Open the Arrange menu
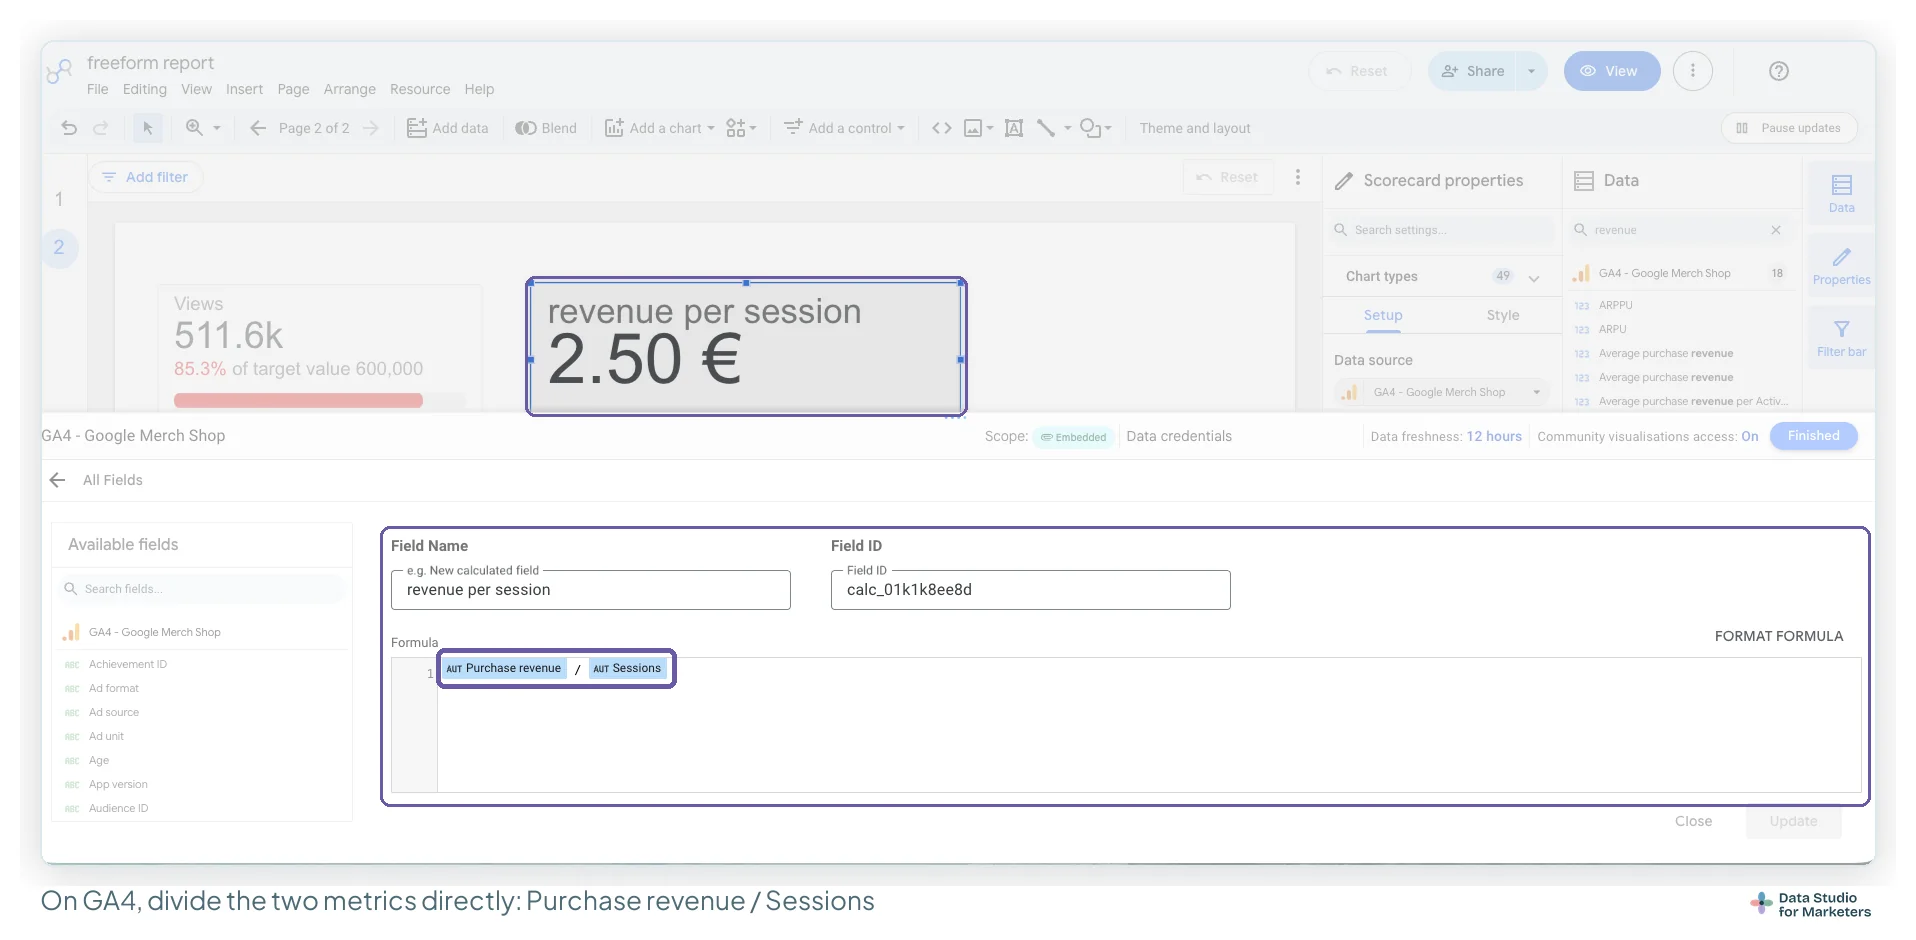The image size is (1916, 940). pyautogui.click(x=350, y=89)
